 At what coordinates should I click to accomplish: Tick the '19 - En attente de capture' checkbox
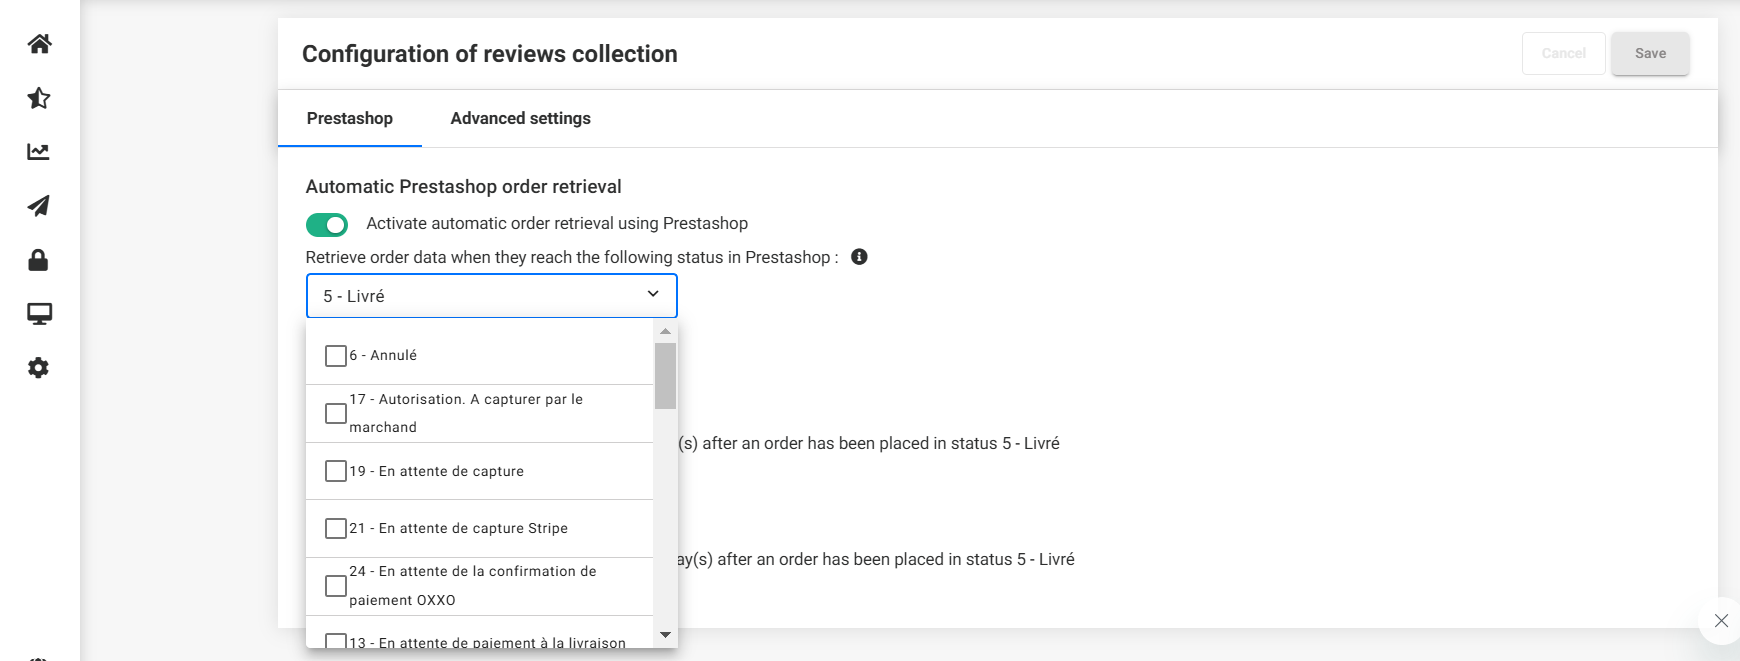point(336,471)
